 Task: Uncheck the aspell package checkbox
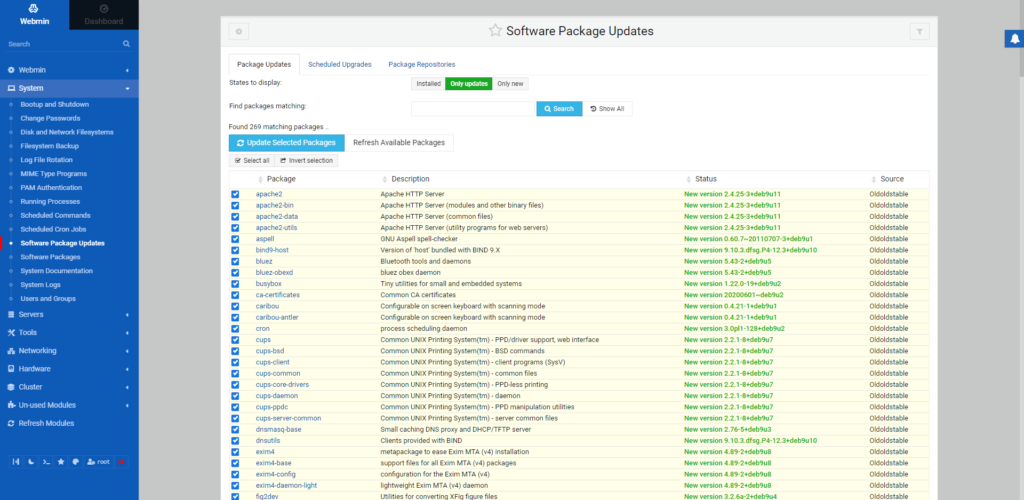pyautogui.click(x=235, y=239)
